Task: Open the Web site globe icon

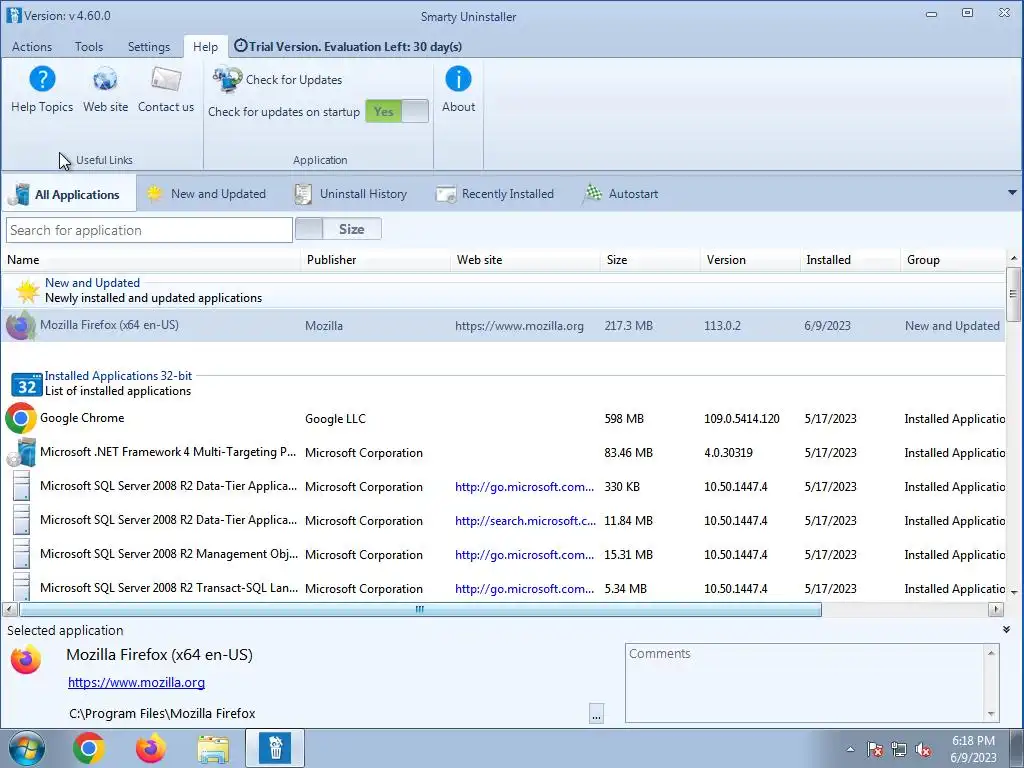Action: pos(105,80)
